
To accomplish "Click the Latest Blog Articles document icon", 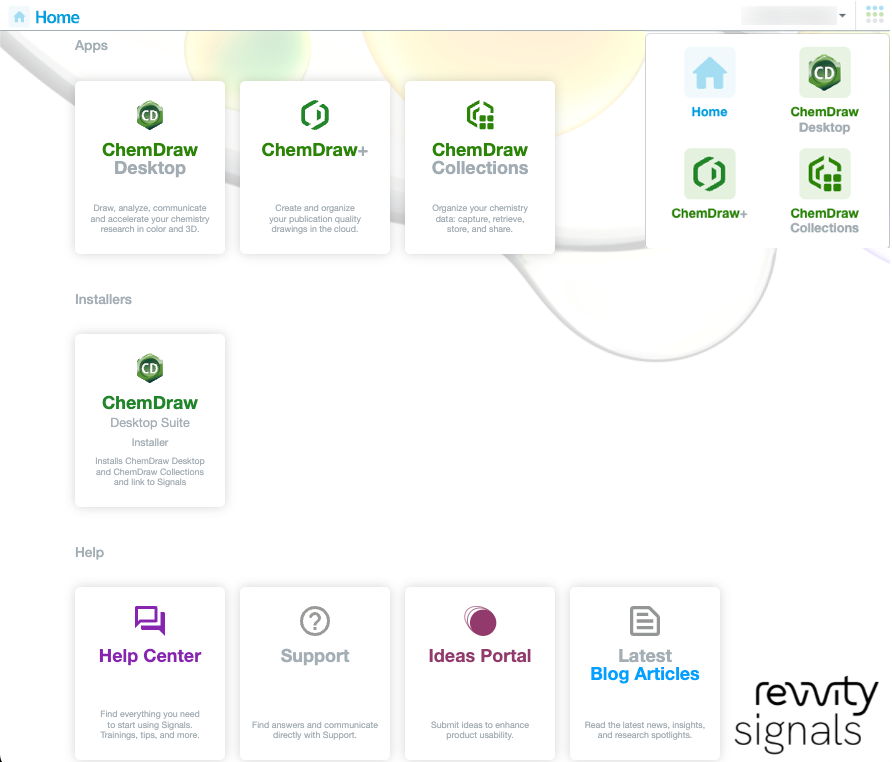I will click(644, 621).
